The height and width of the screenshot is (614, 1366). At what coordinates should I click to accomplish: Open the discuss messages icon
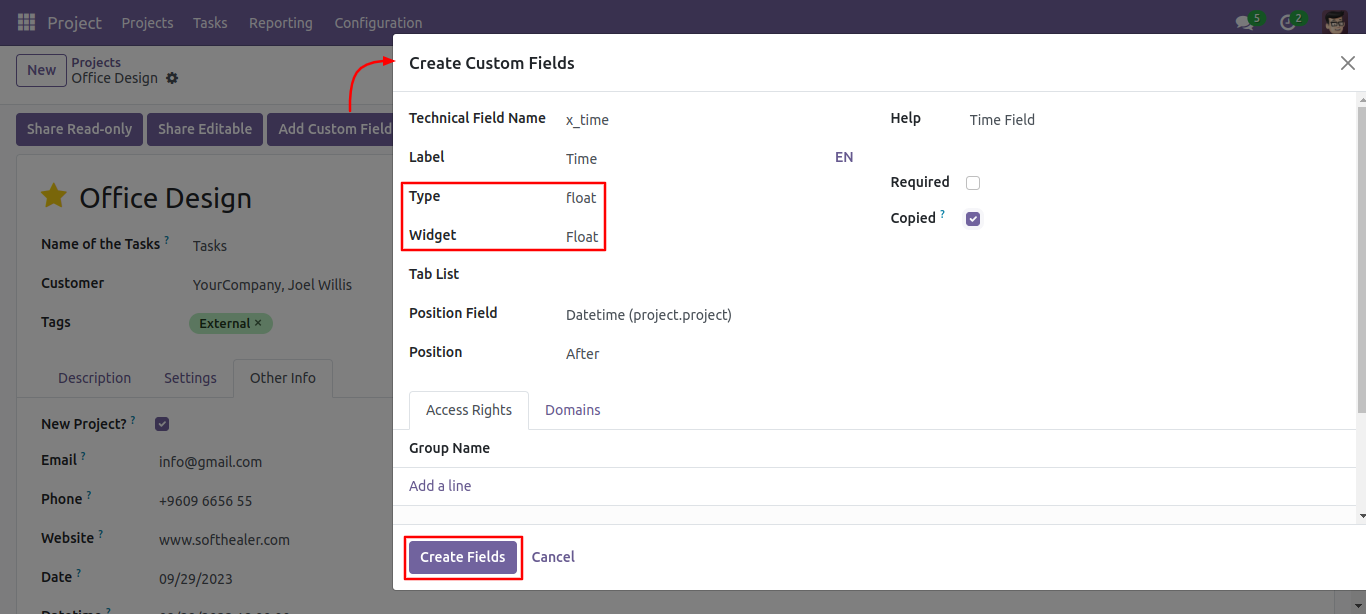[x=1246, y=22]
